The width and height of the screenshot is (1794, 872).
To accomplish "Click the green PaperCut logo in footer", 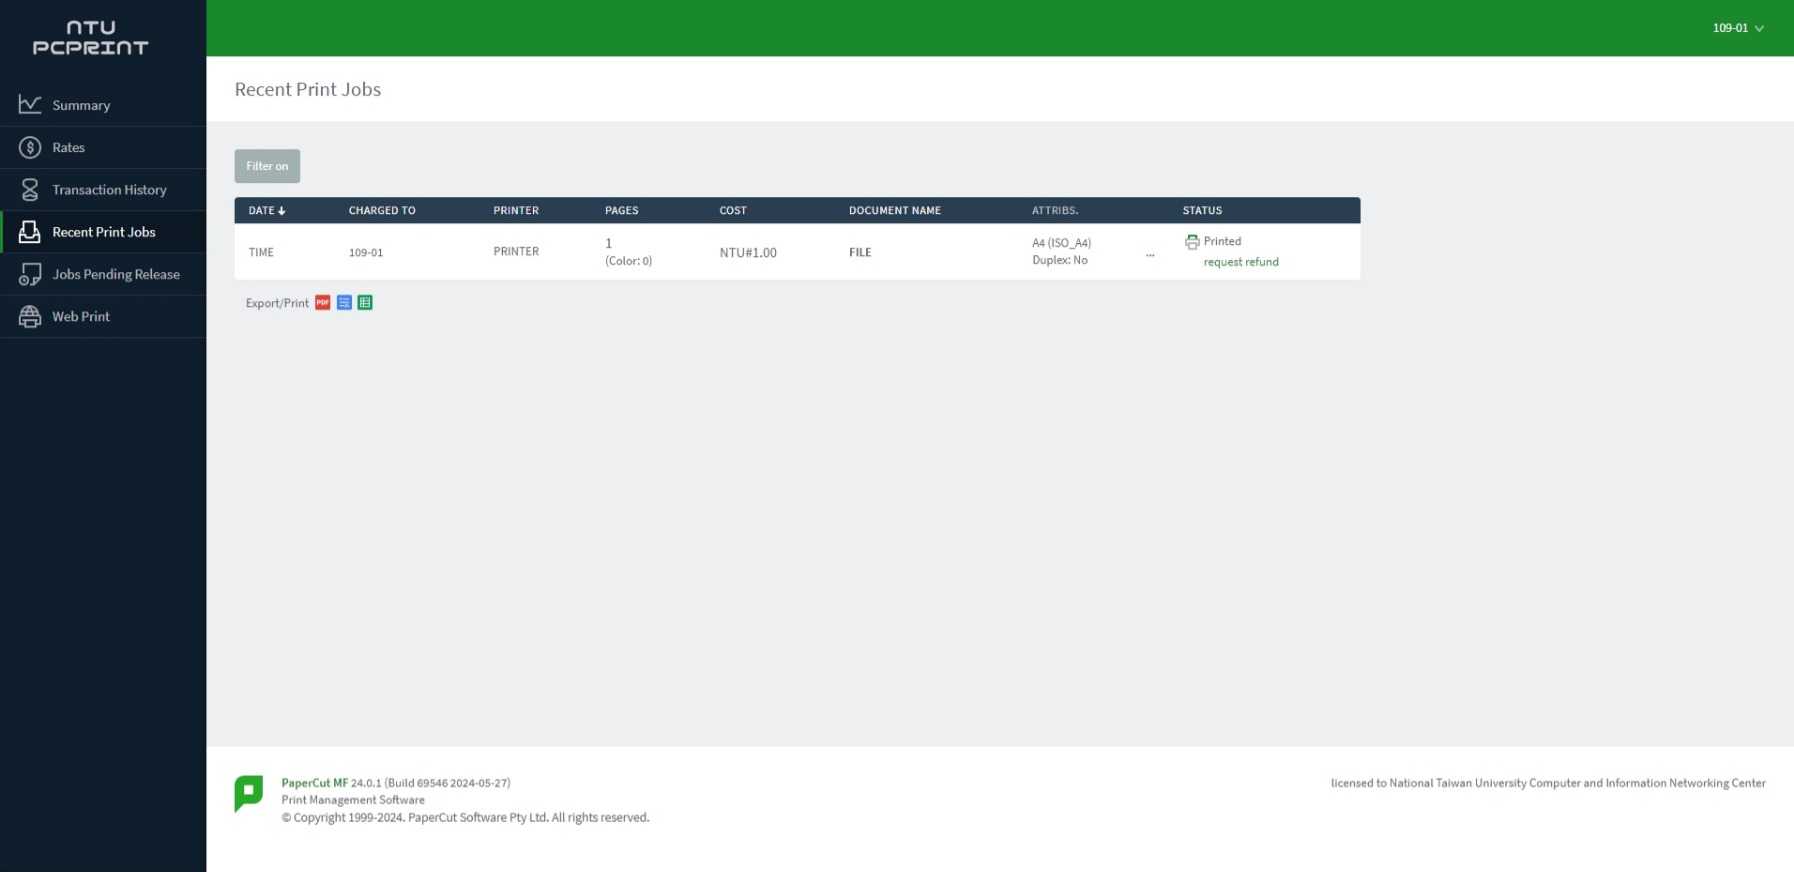I will [x=249, y=793].
